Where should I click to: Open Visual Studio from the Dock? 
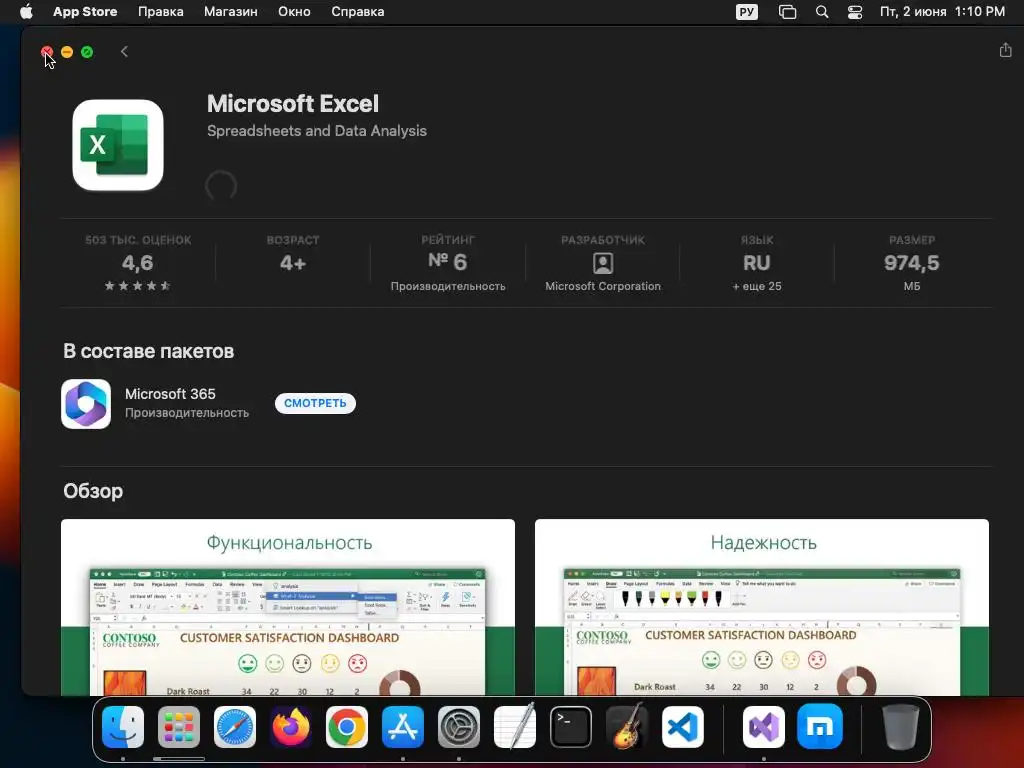click(763, 726)
